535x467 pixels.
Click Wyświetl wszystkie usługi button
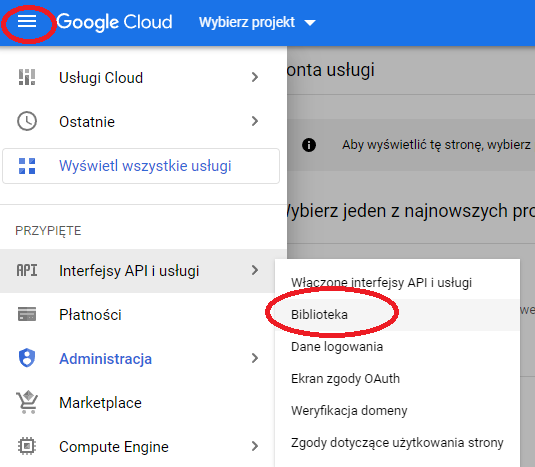(141, 166)
